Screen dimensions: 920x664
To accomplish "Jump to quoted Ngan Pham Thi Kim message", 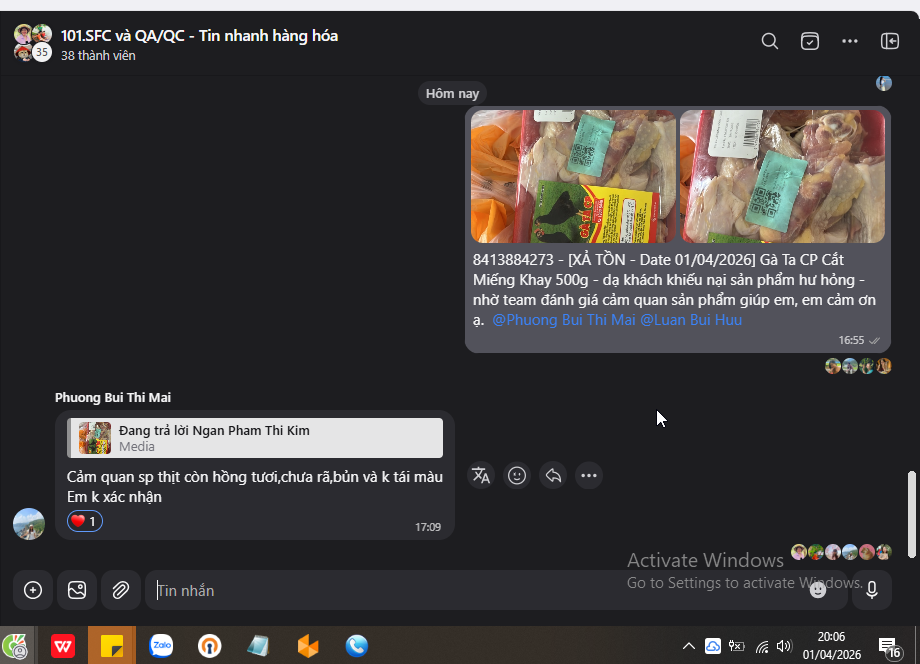I will pyautogui.click(x=255, y=438).
